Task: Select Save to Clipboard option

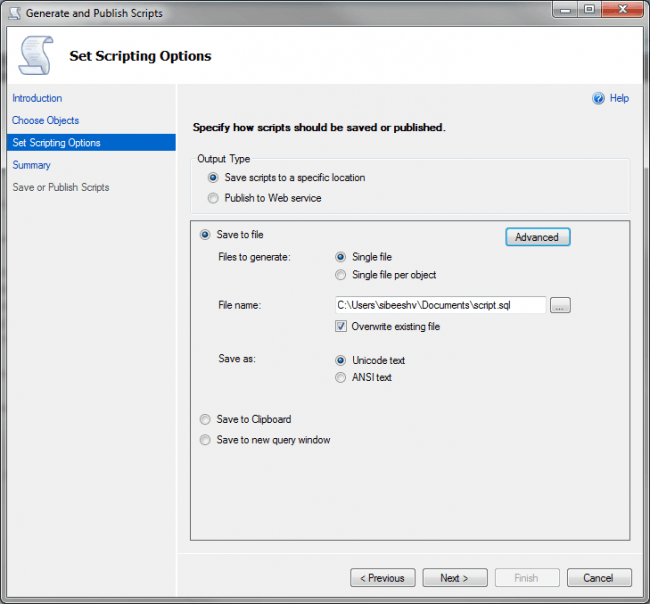Action: [x=206, y=420]
